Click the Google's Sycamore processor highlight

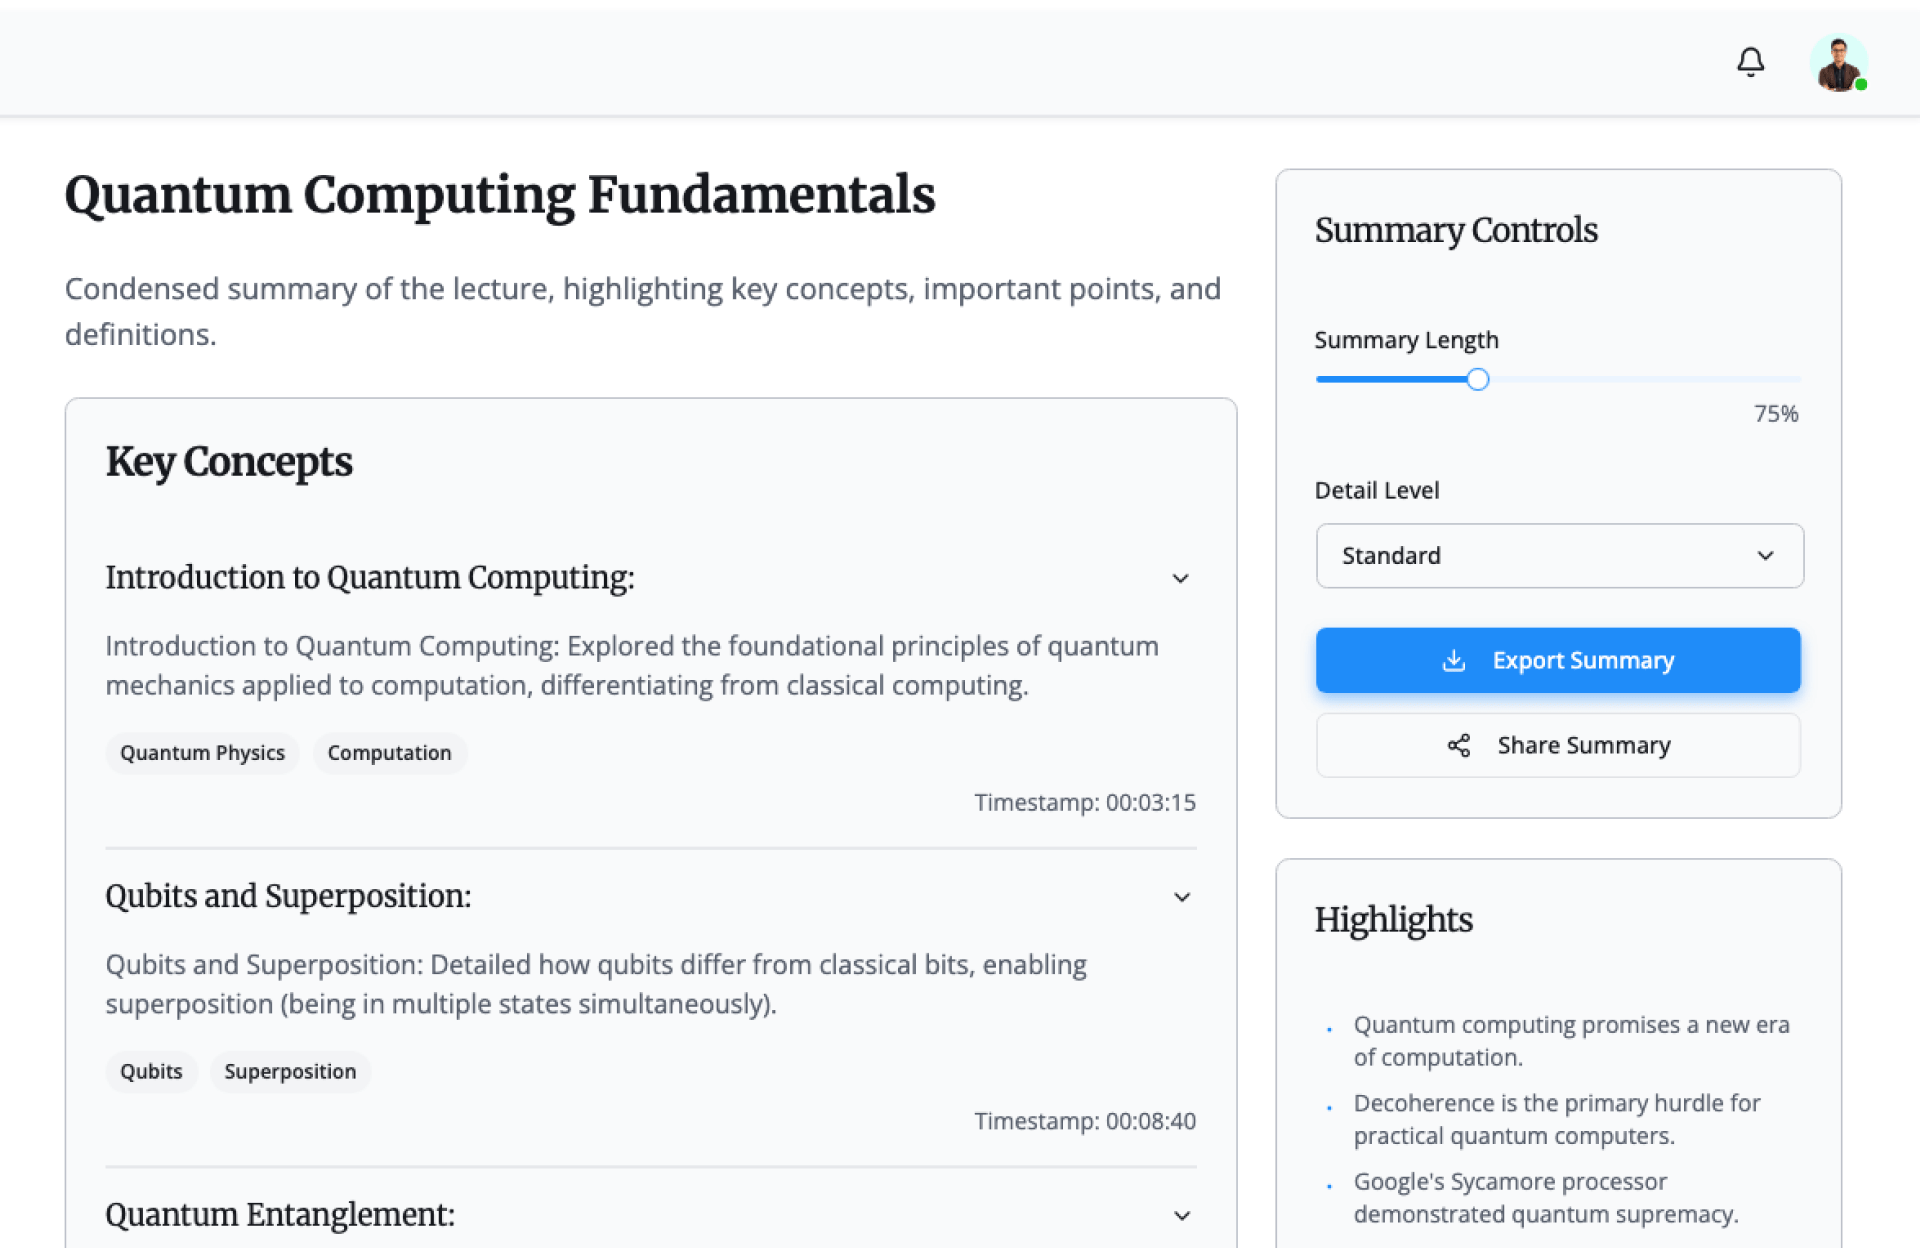1545,1197
